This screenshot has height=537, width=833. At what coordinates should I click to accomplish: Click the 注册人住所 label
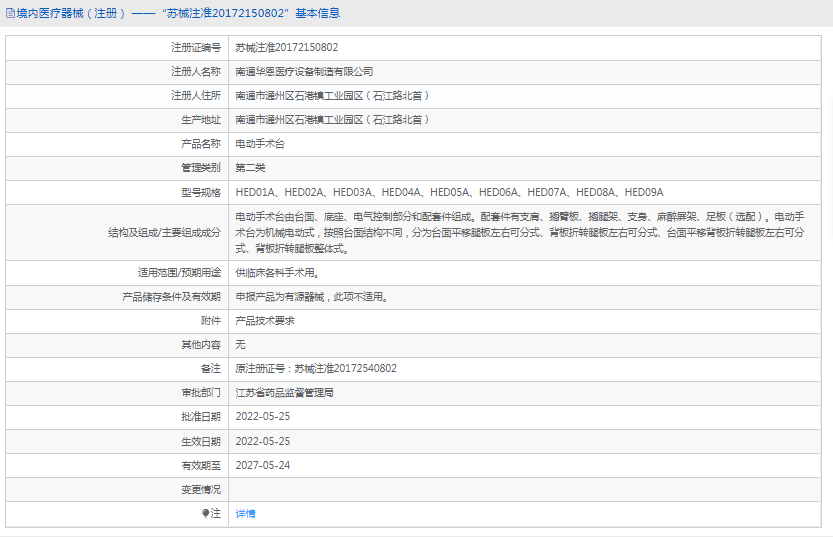196,96
